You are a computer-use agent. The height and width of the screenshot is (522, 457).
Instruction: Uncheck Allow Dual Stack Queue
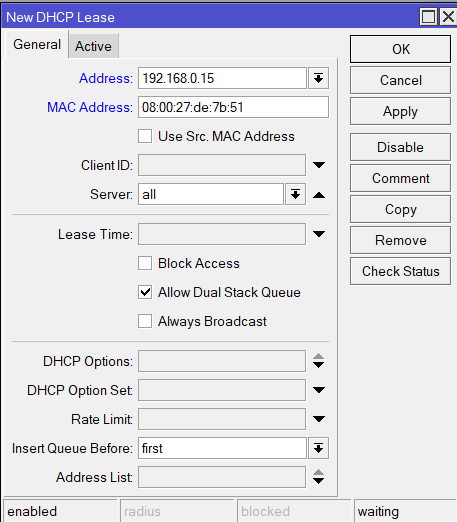(145, 292)
